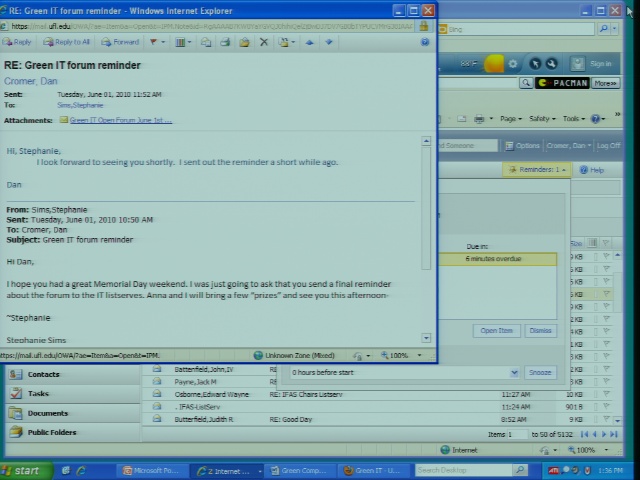Click the check messages icon beside categories
This screenshot has height=480, width=640.
pos(206,42)
